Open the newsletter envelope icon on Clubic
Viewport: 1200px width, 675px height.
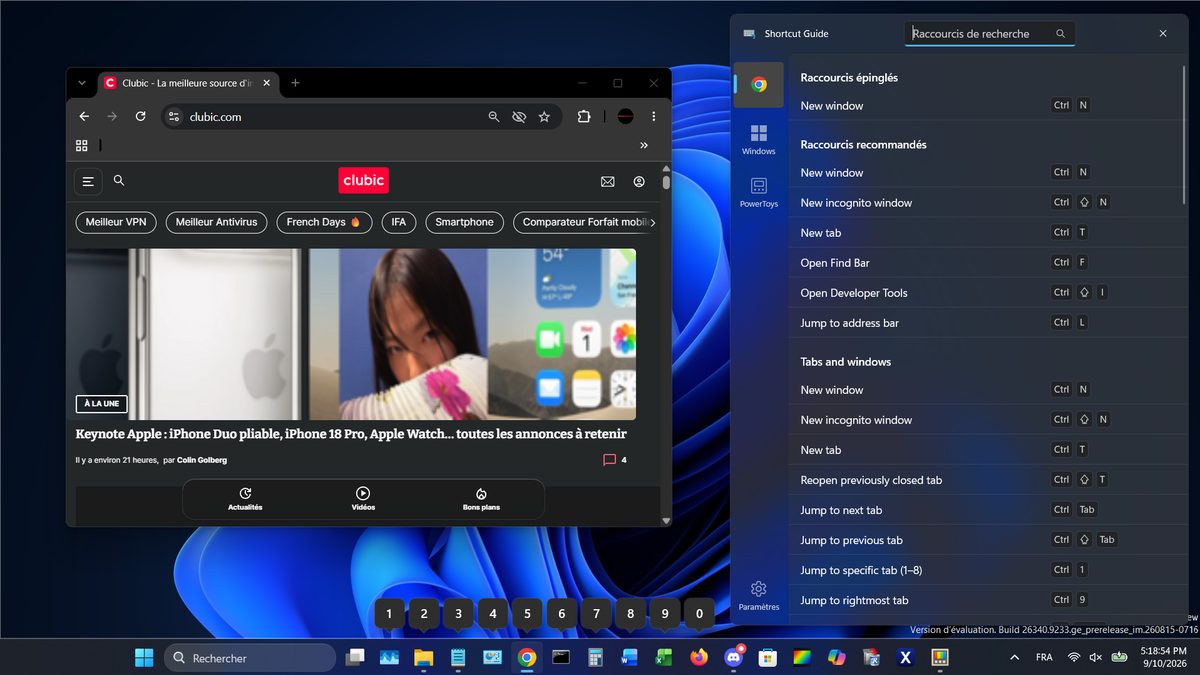pyautogui.click(x=607, y=182)
